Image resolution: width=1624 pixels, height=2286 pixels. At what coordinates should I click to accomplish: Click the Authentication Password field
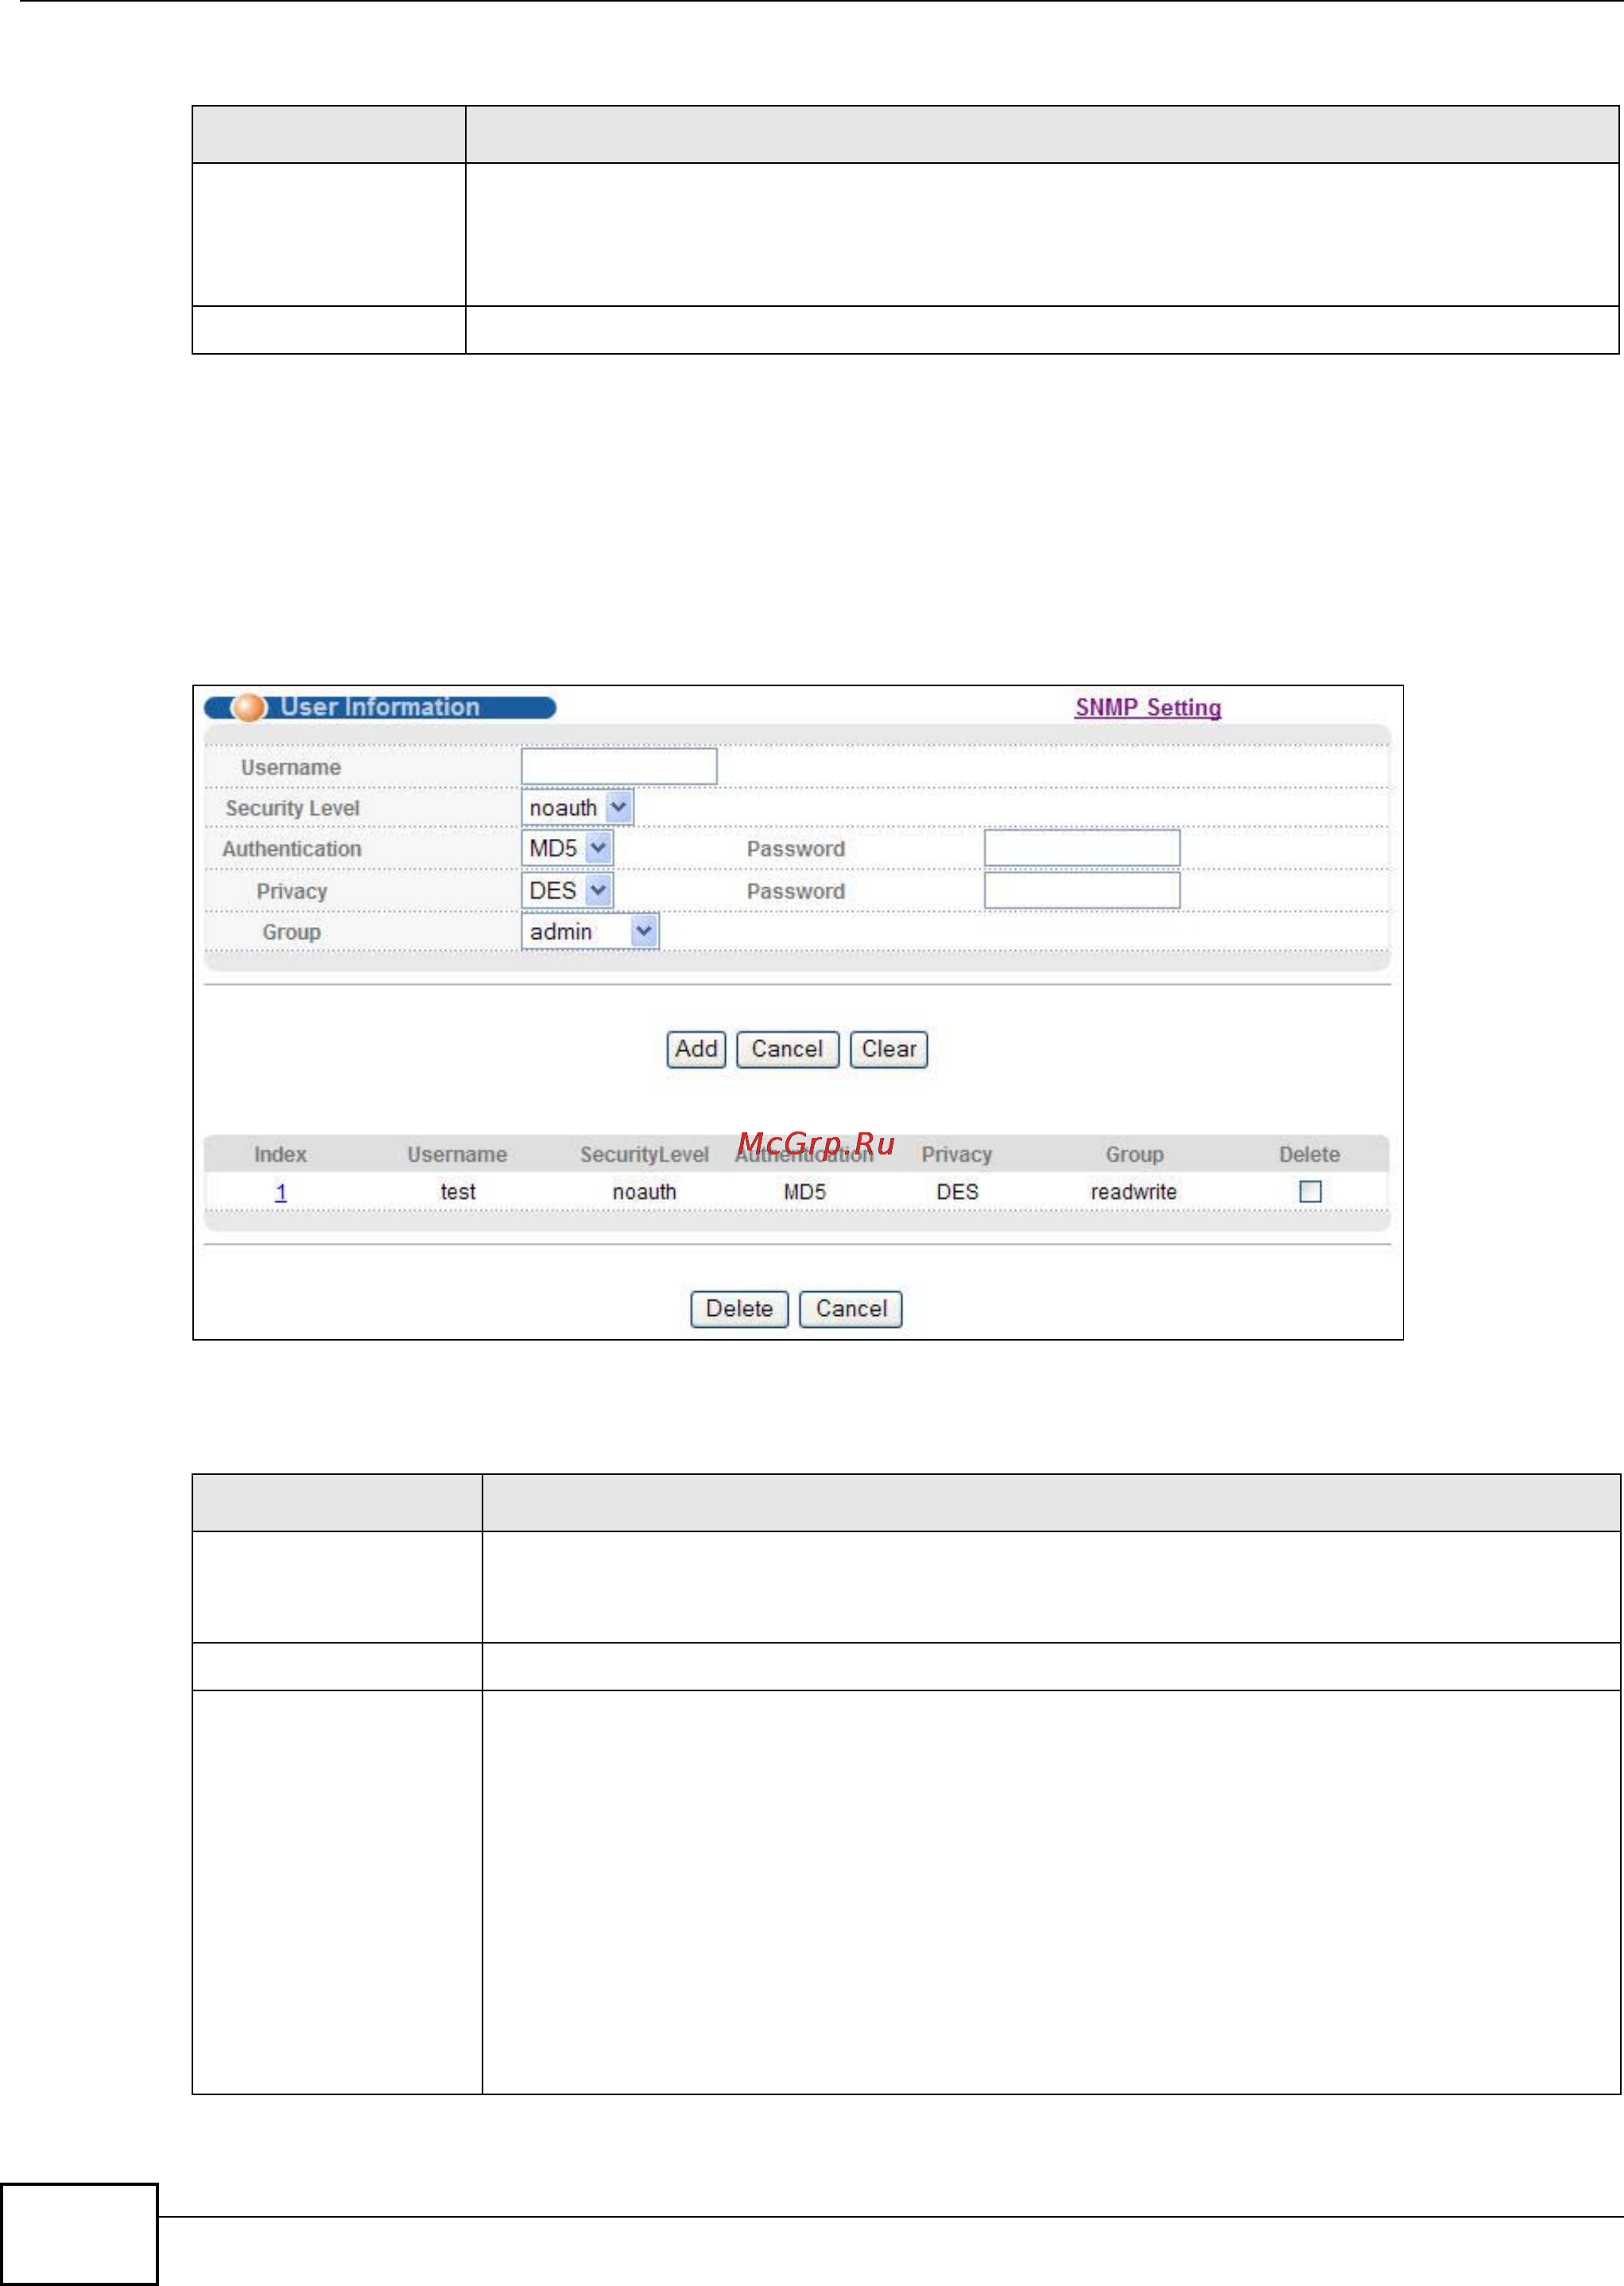click(1082, 848)
